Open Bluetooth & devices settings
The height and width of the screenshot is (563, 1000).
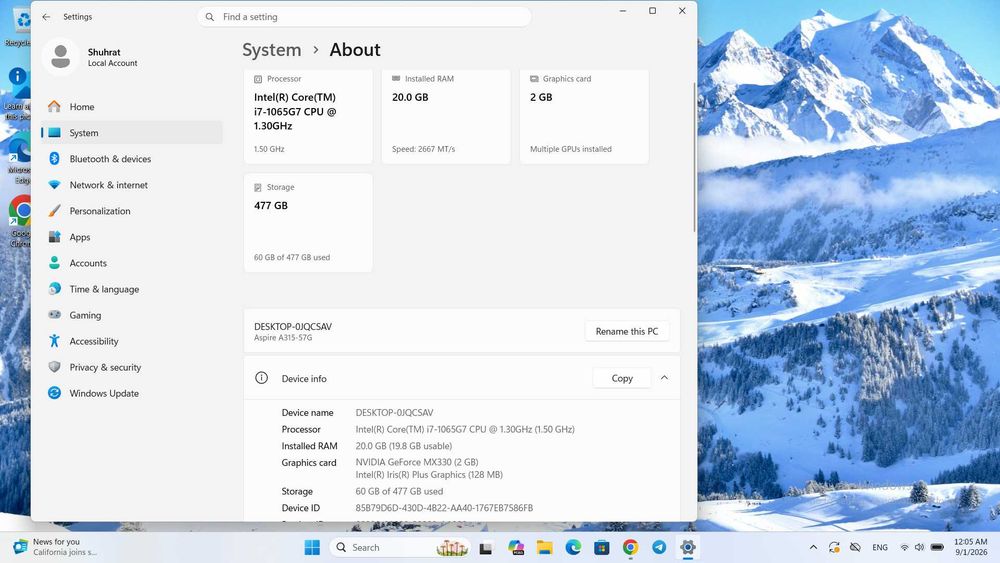pyautogui.click(x=132, y=159)
